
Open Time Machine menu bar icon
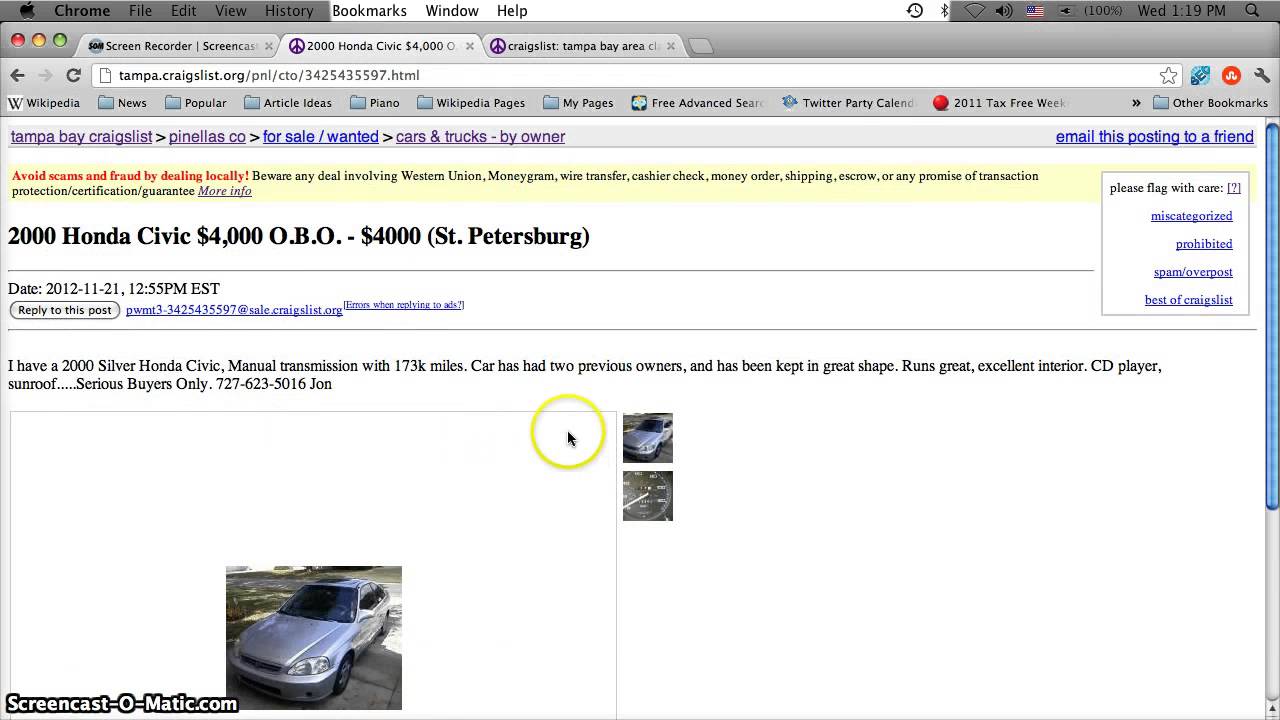point(915,11)
